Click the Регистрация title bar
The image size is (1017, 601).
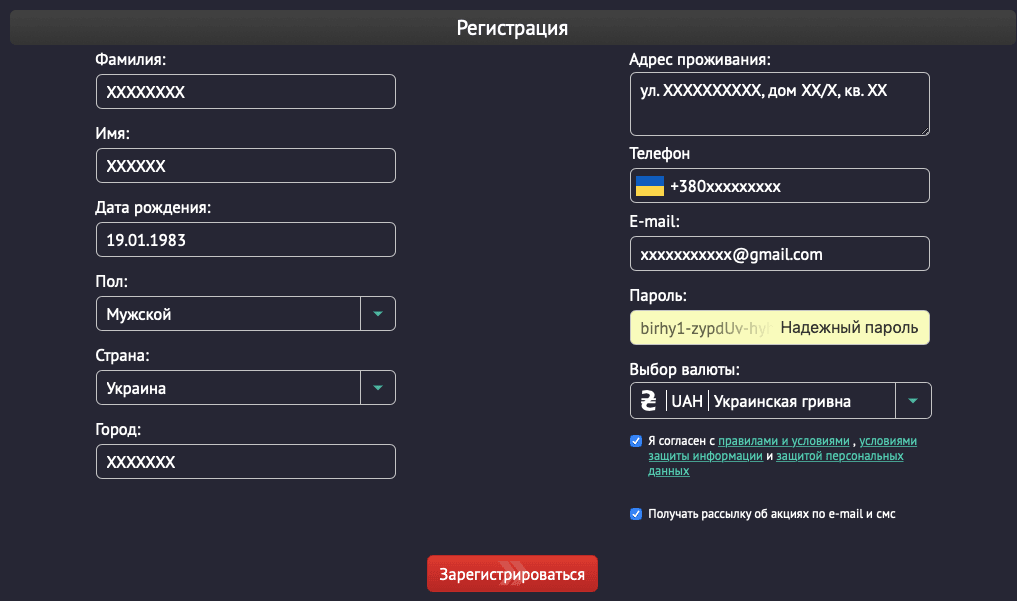coord(512,27)
